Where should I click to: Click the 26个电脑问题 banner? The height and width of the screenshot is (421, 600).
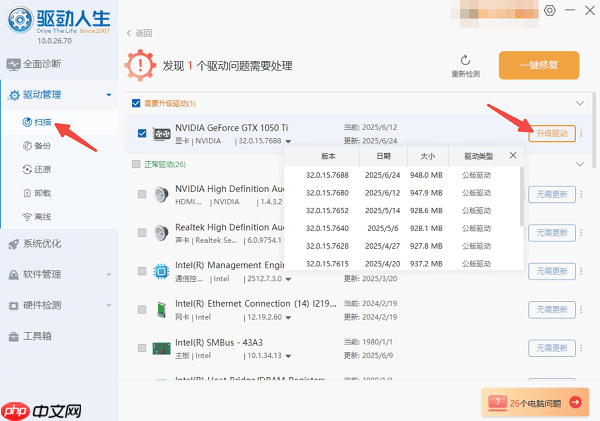tap(535, 402)
